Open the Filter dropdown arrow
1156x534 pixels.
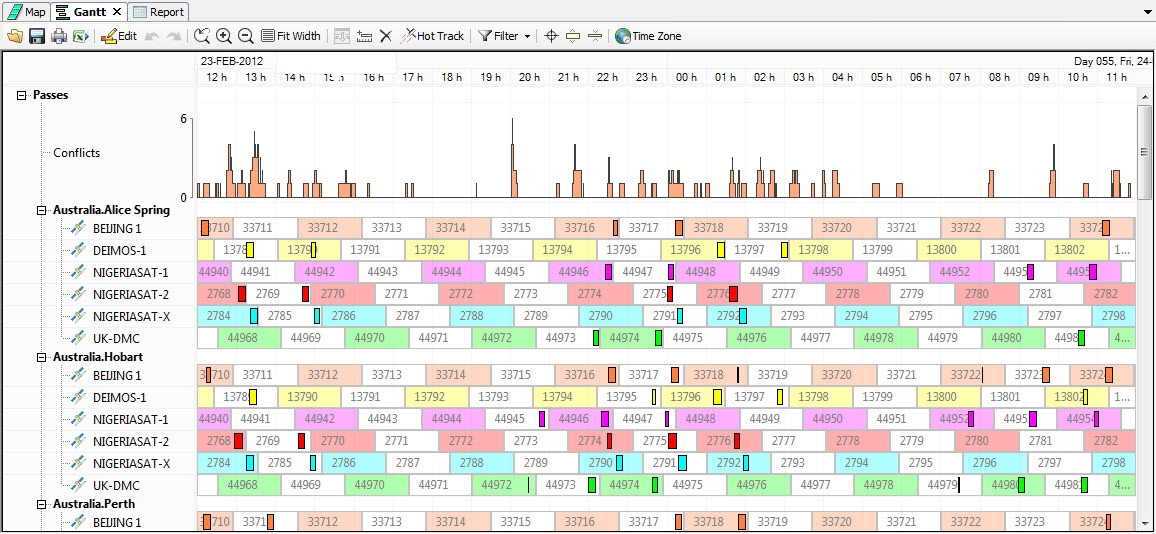527,36
